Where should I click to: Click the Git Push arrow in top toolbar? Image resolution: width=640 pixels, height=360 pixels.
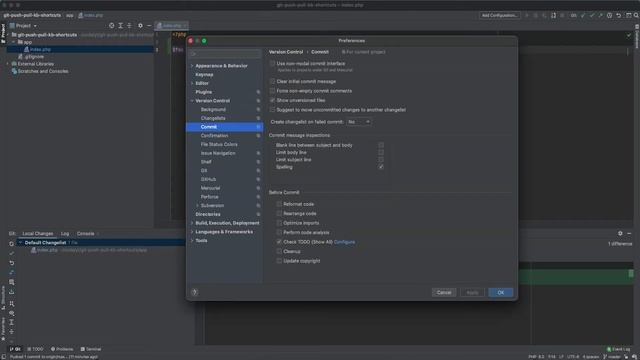600,15
